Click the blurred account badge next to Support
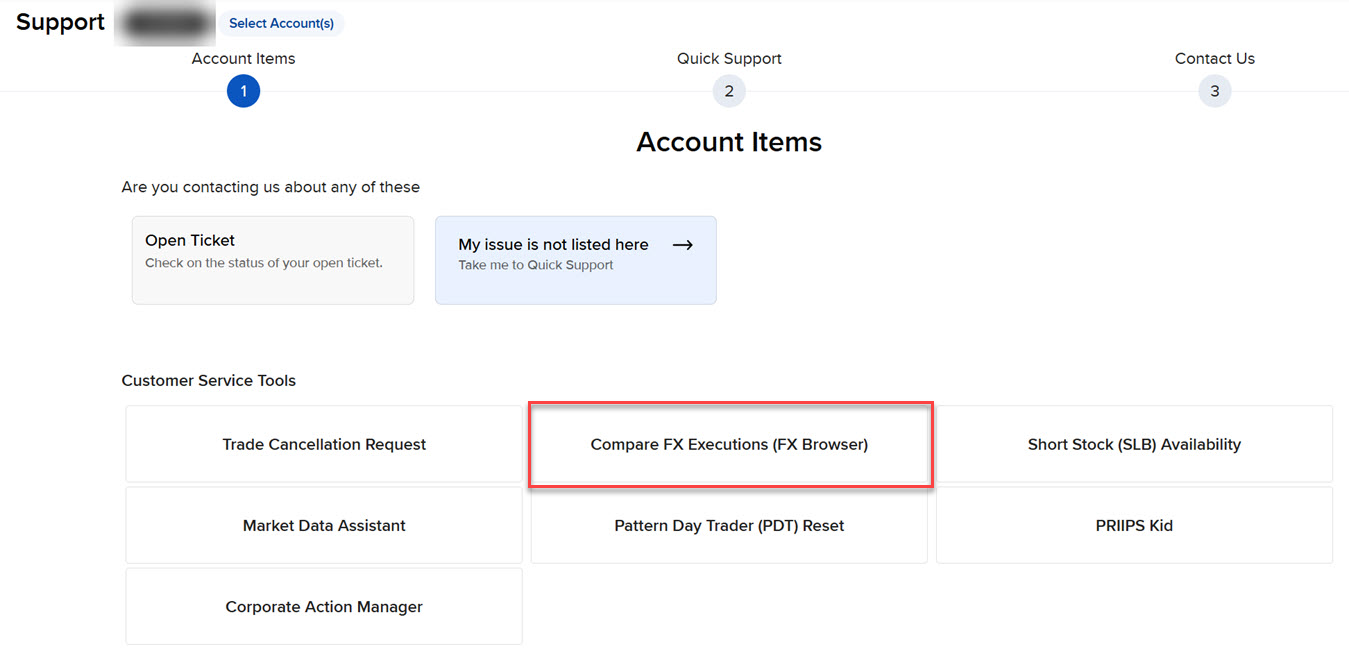This screenshot has width=1349, height=658. (165, 22)
